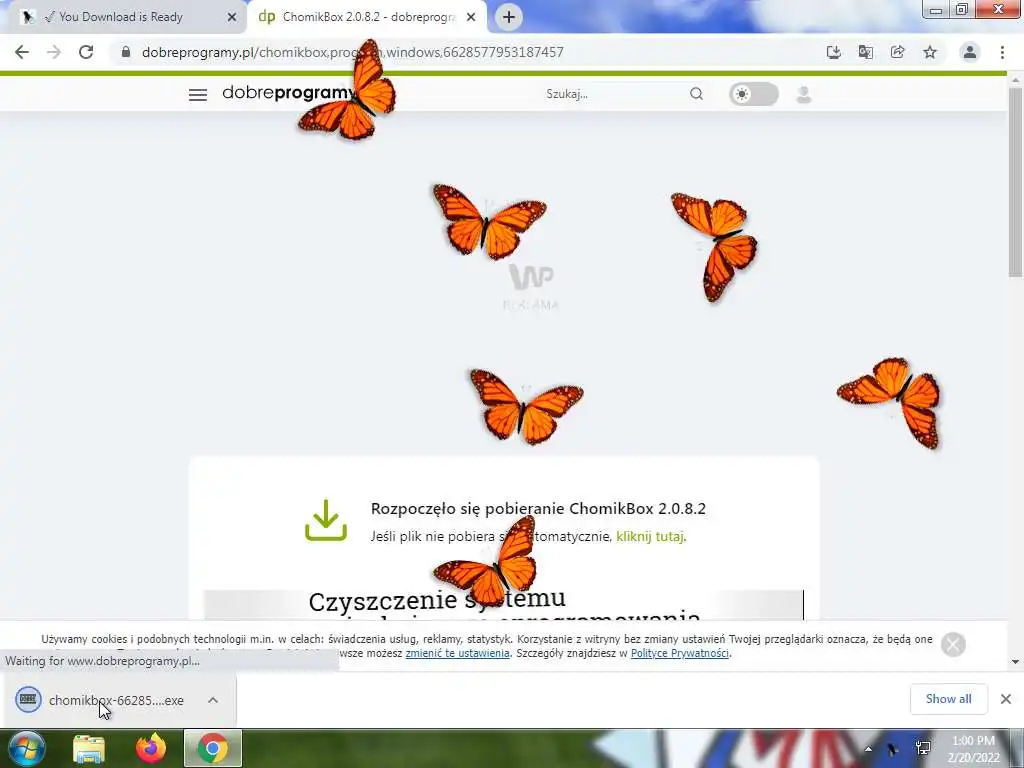Open the Chrome profile avatar
This screenshot has height=768, width=1024.
pos(970,52)
